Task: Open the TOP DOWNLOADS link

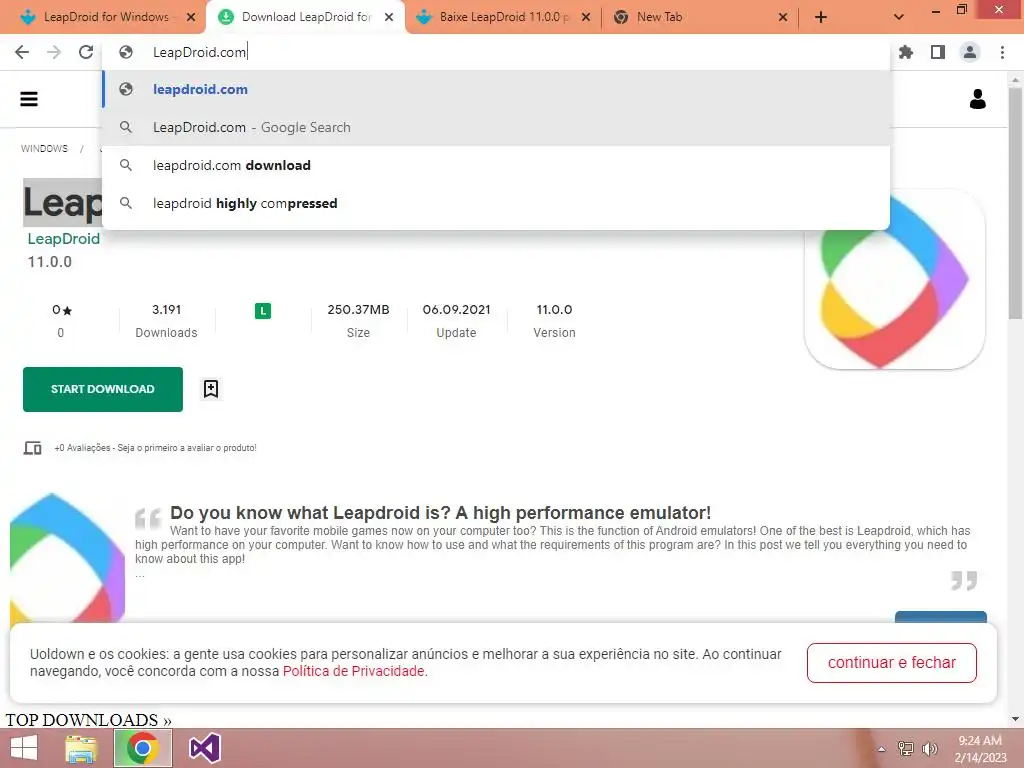Action: coord(88,720)
